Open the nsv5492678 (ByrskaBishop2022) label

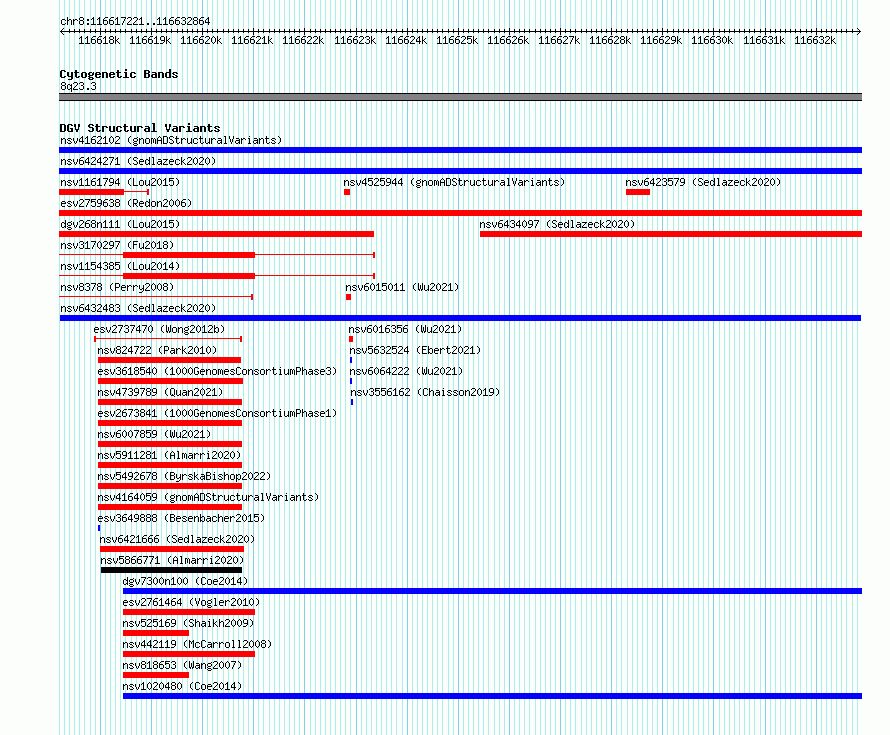pos(184,476)
